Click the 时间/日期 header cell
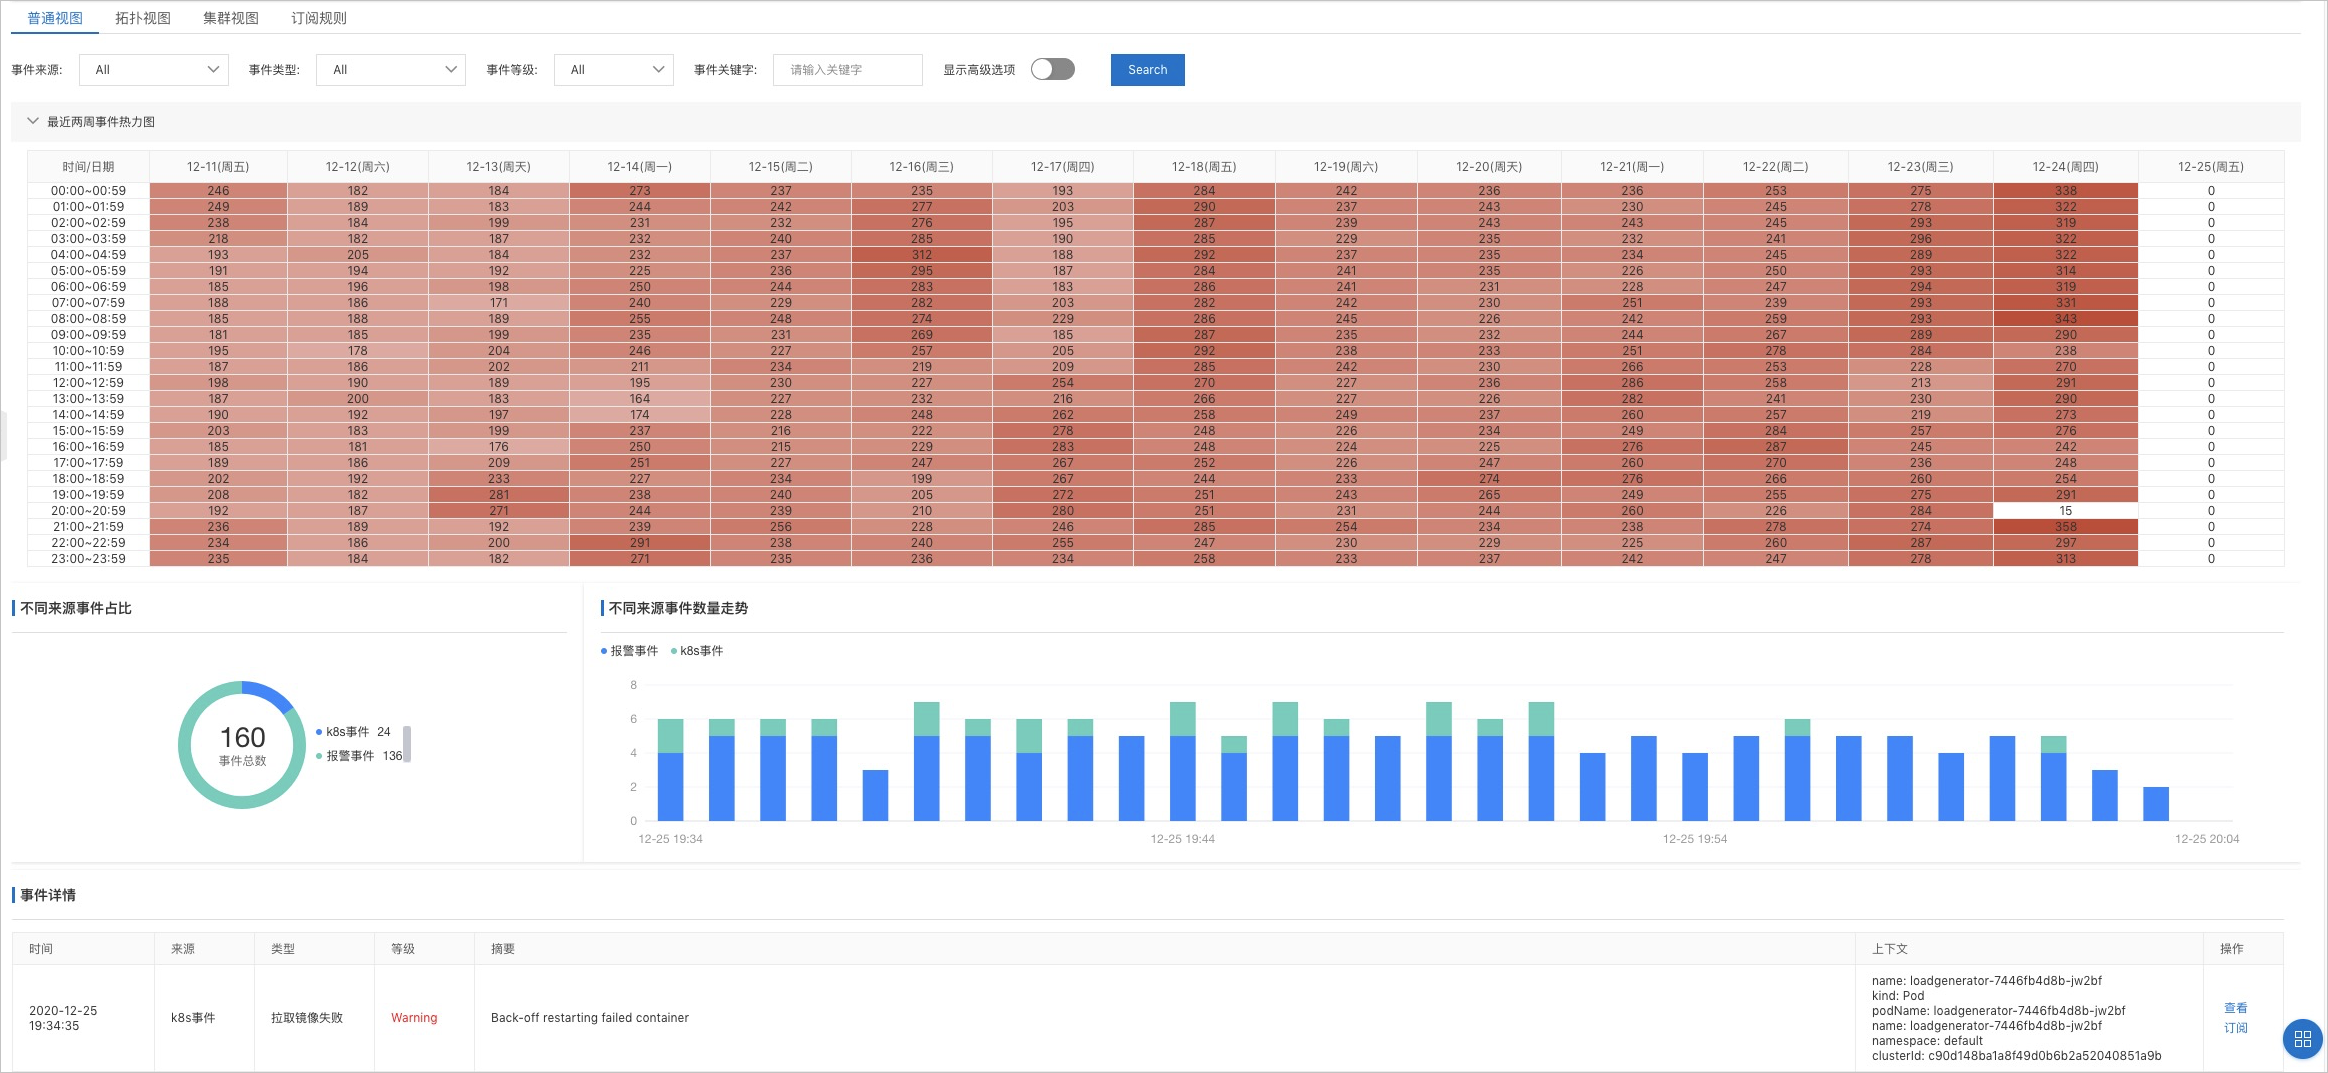Viewport: 2328px width, 1073px height. pos(88,167)
